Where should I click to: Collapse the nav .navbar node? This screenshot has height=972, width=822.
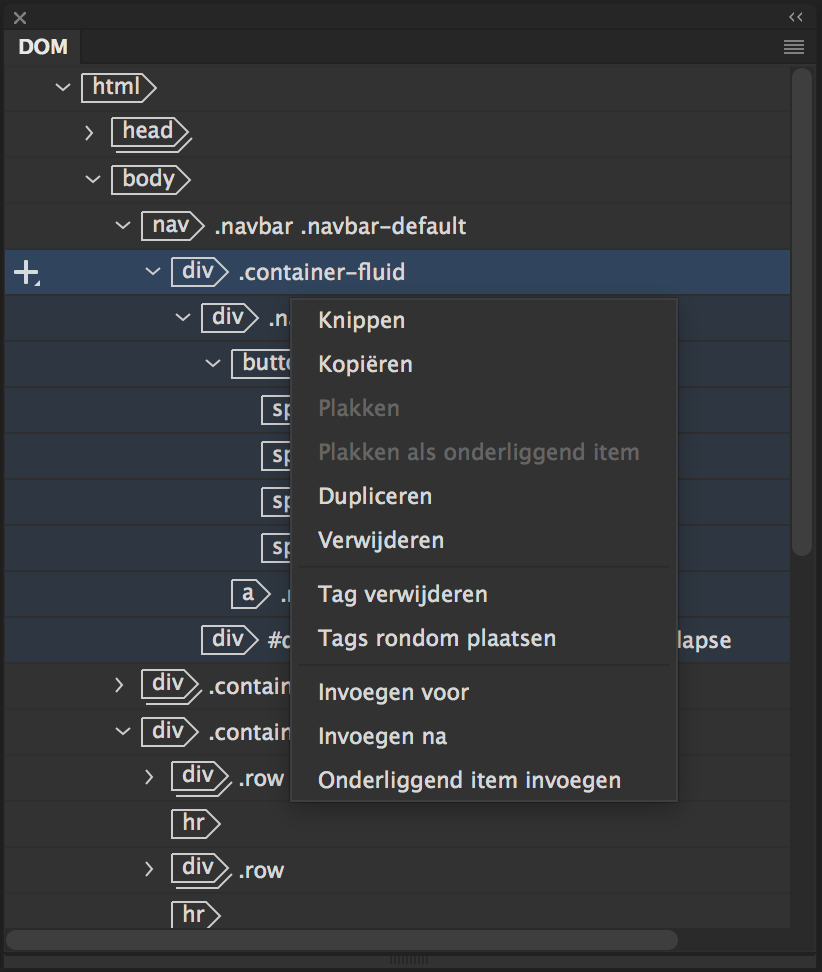[123, 226]
